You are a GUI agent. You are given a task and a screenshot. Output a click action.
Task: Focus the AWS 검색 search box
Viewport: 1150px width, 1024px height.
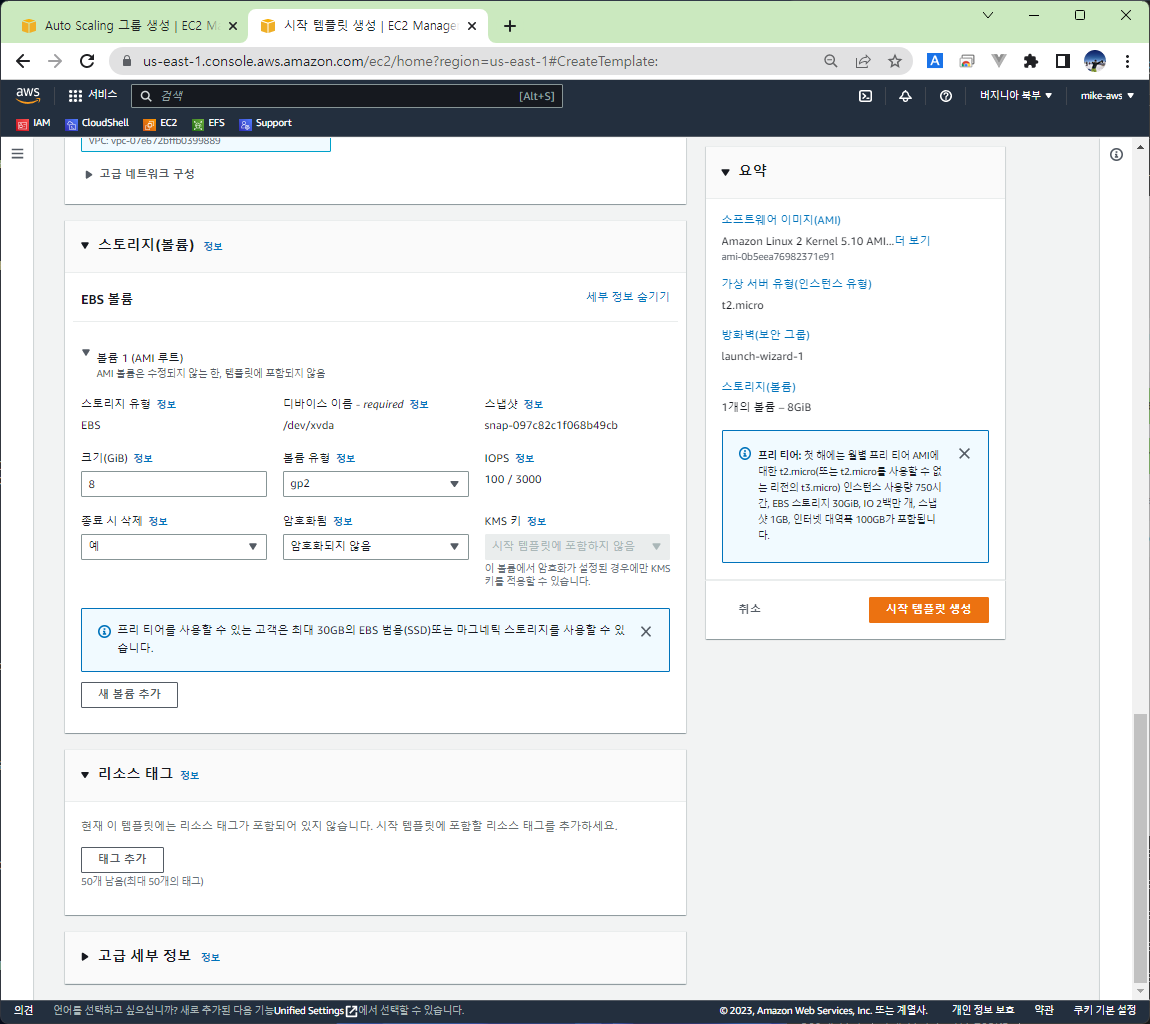(347, 96)
